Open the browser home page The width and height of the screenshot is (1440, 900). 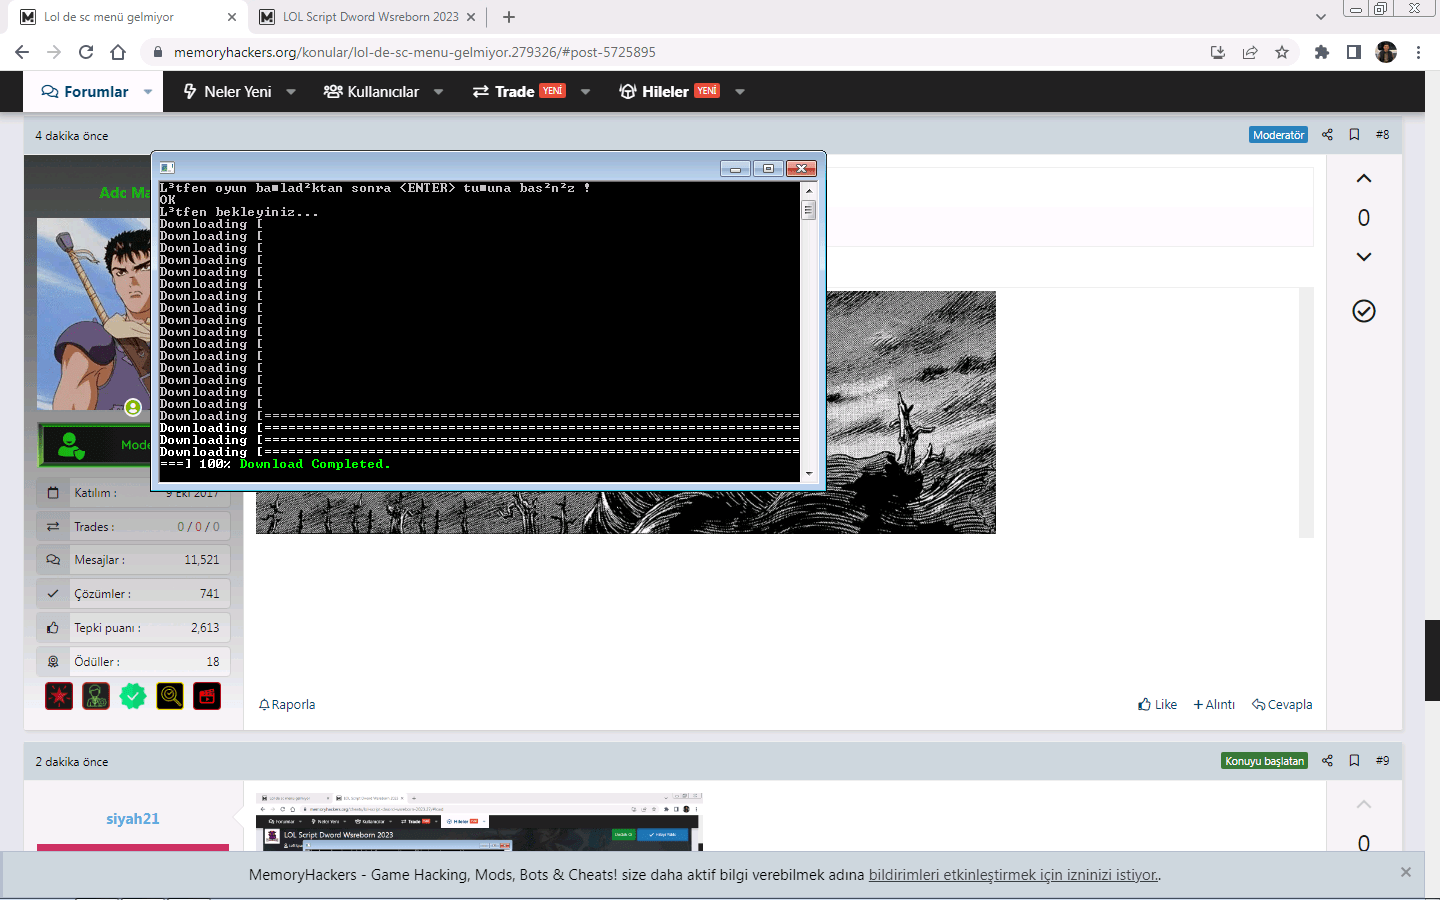pyautogui.click(x=118, y=52)
